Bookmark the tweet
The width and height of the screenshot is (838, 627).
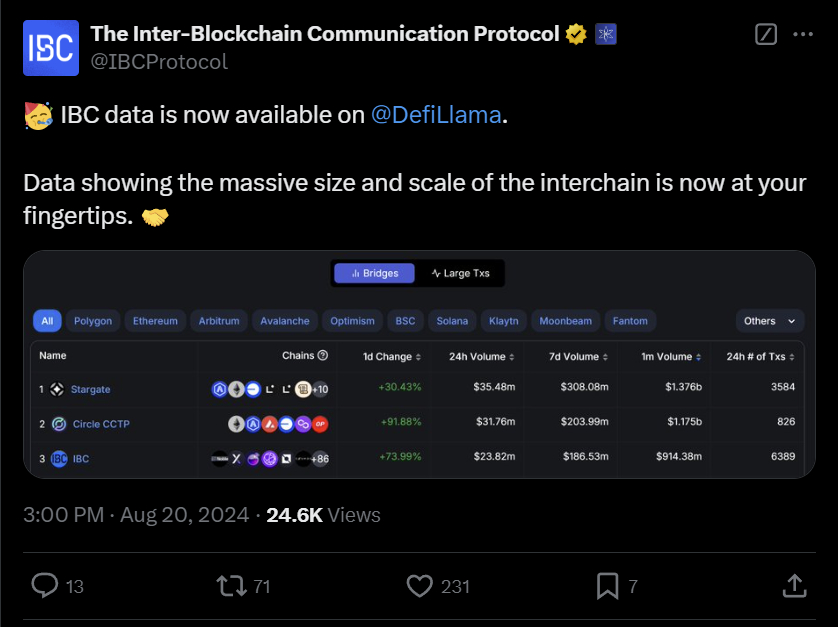click(x=610, y=587)
